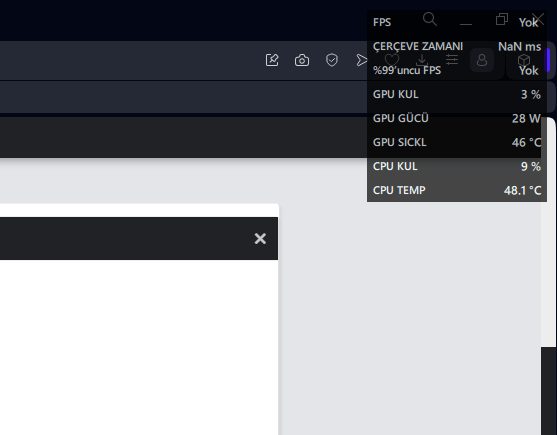Click the vertical scrollbar dark thumb
This screenshot has height=435, width=557.
(548, 391)
